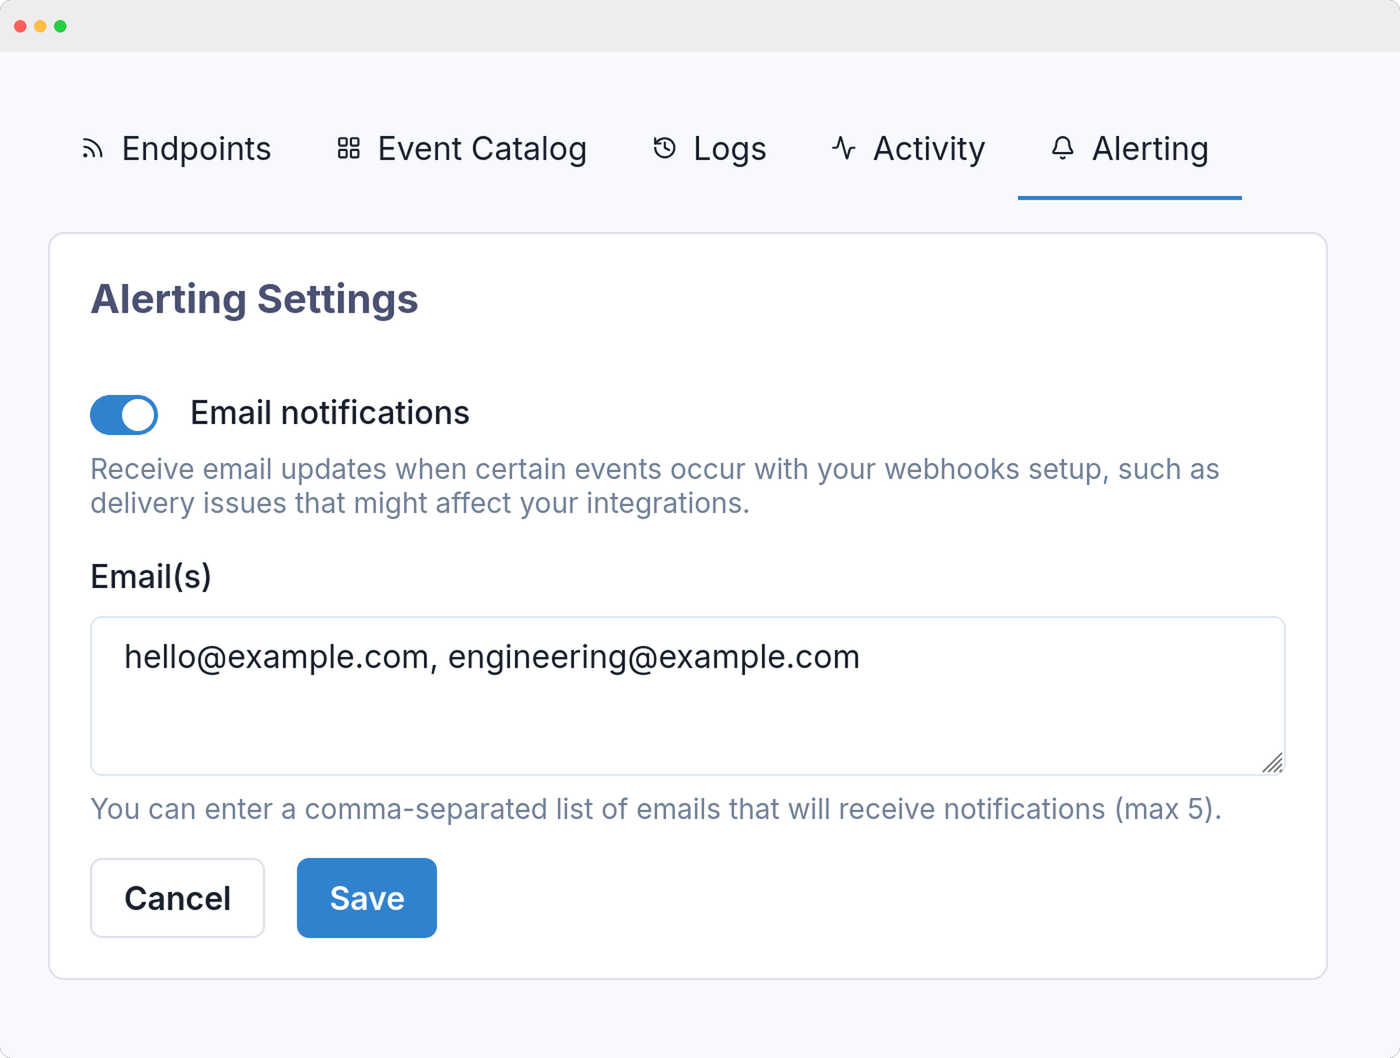The image size is (1400, 1058).
Task: Click the Cancel button
Action: 177,897
